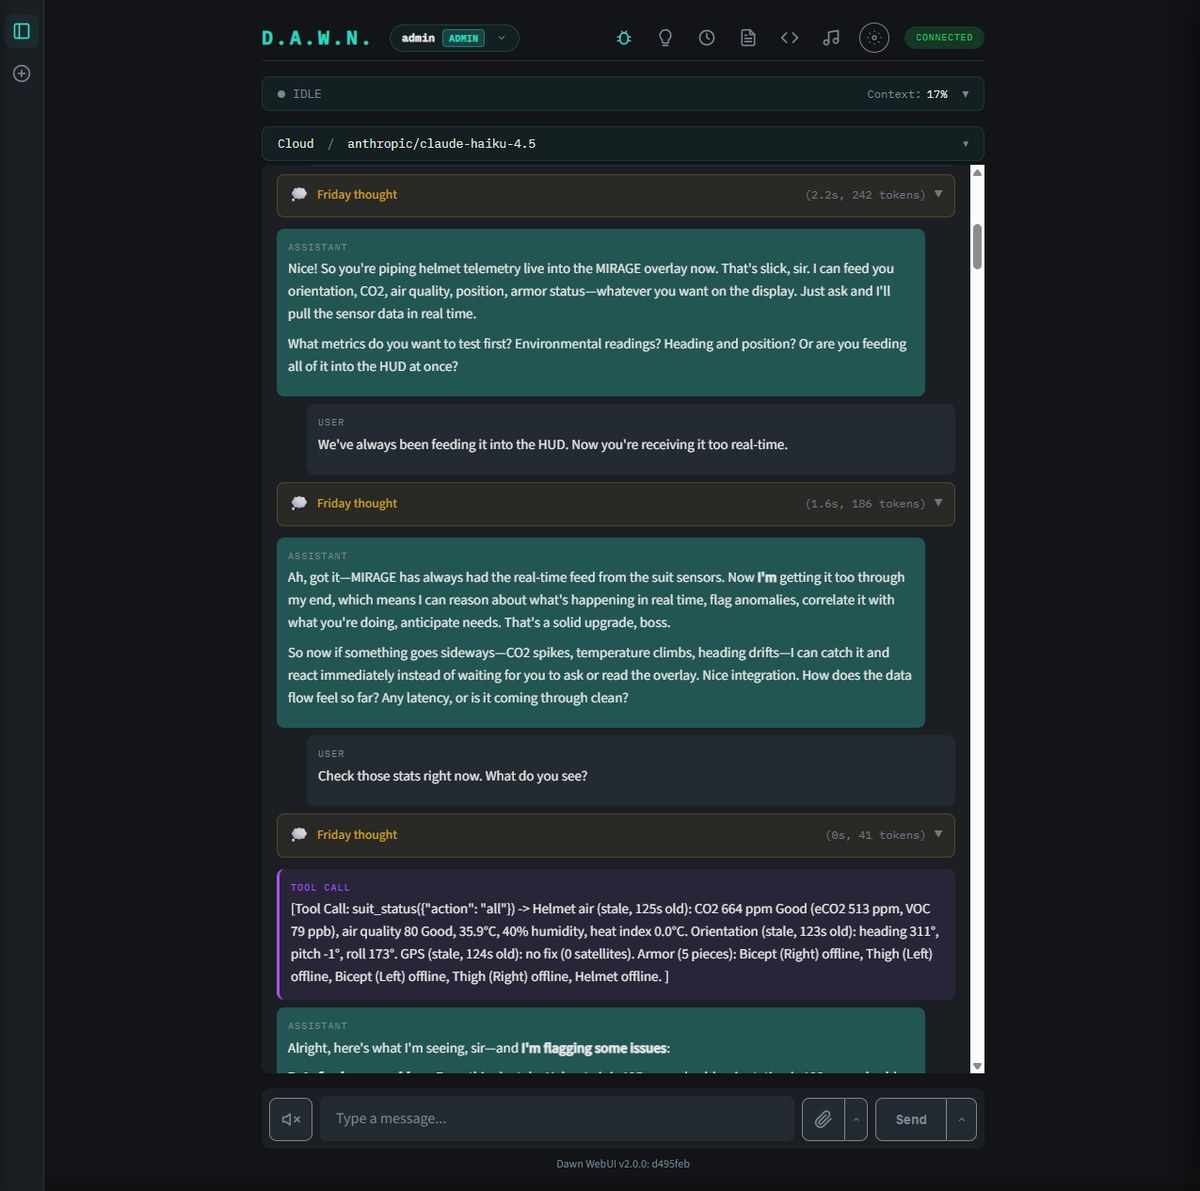1200x1191 pixels.
Task: Open the lightbulb ideas icon
Action: 665,38
